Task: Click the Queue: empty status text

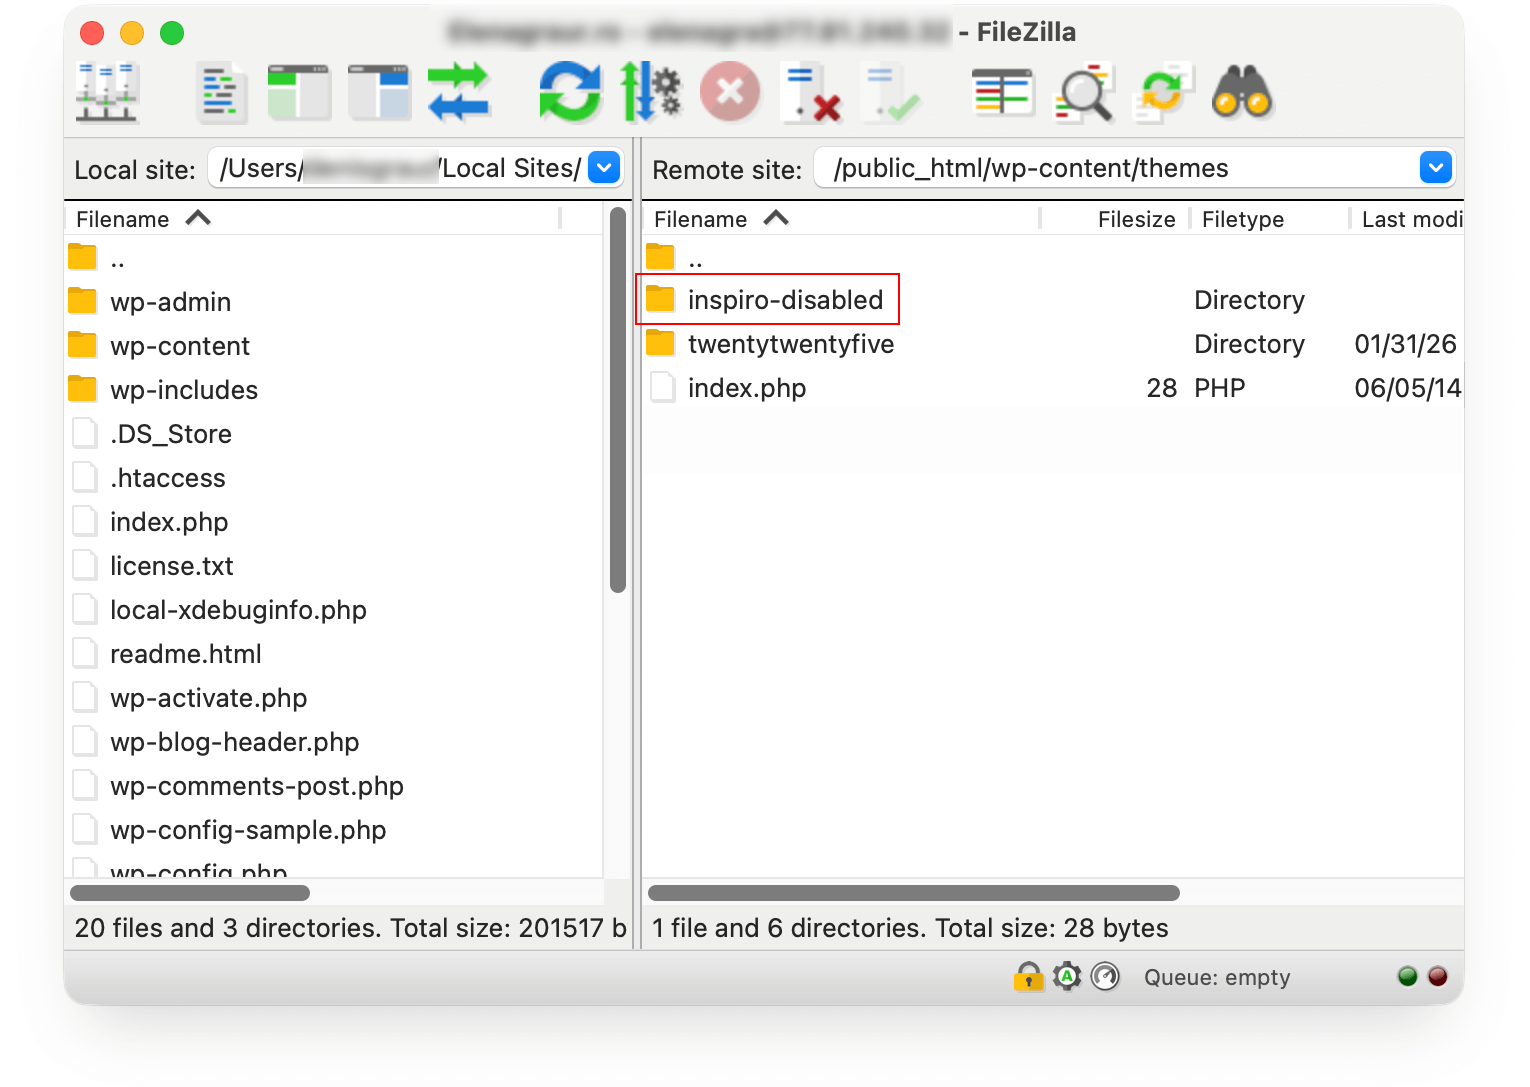Action: 1217,977
